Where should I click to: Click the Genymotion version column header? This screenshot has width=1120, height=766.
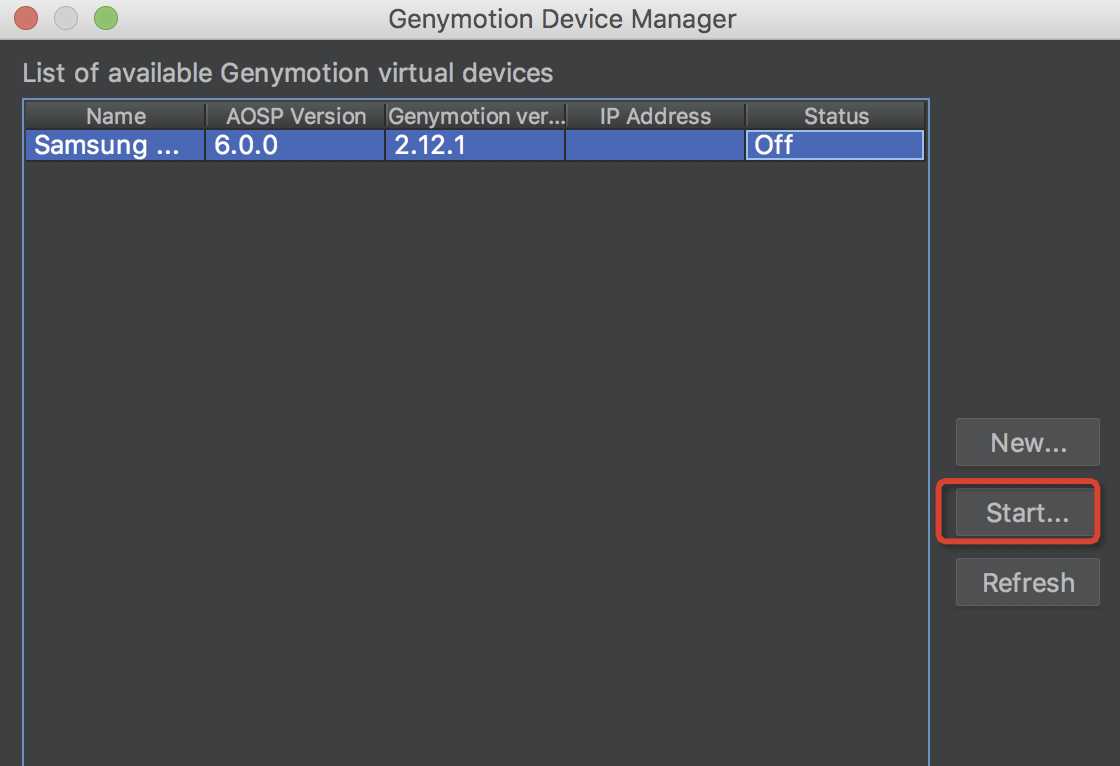[x=476, y=116]
